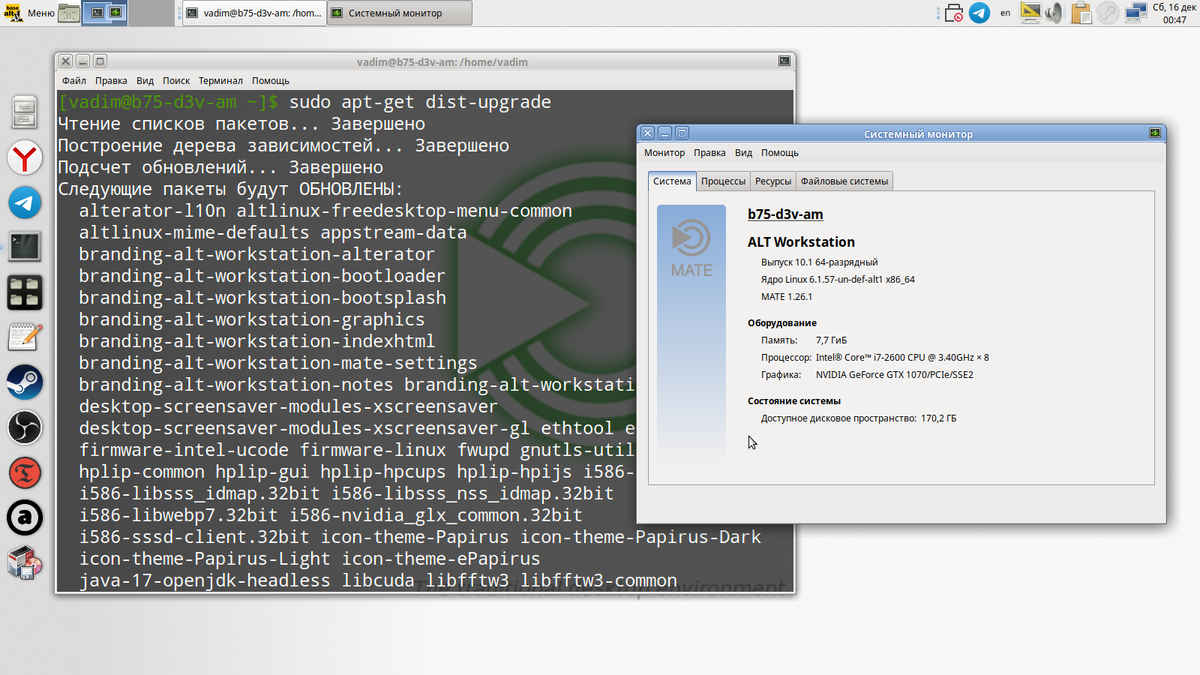Screen dimensions: 1200x675
Task: Click 'ALT Workstation' text in System Monitor
Action: coord(801,242)
